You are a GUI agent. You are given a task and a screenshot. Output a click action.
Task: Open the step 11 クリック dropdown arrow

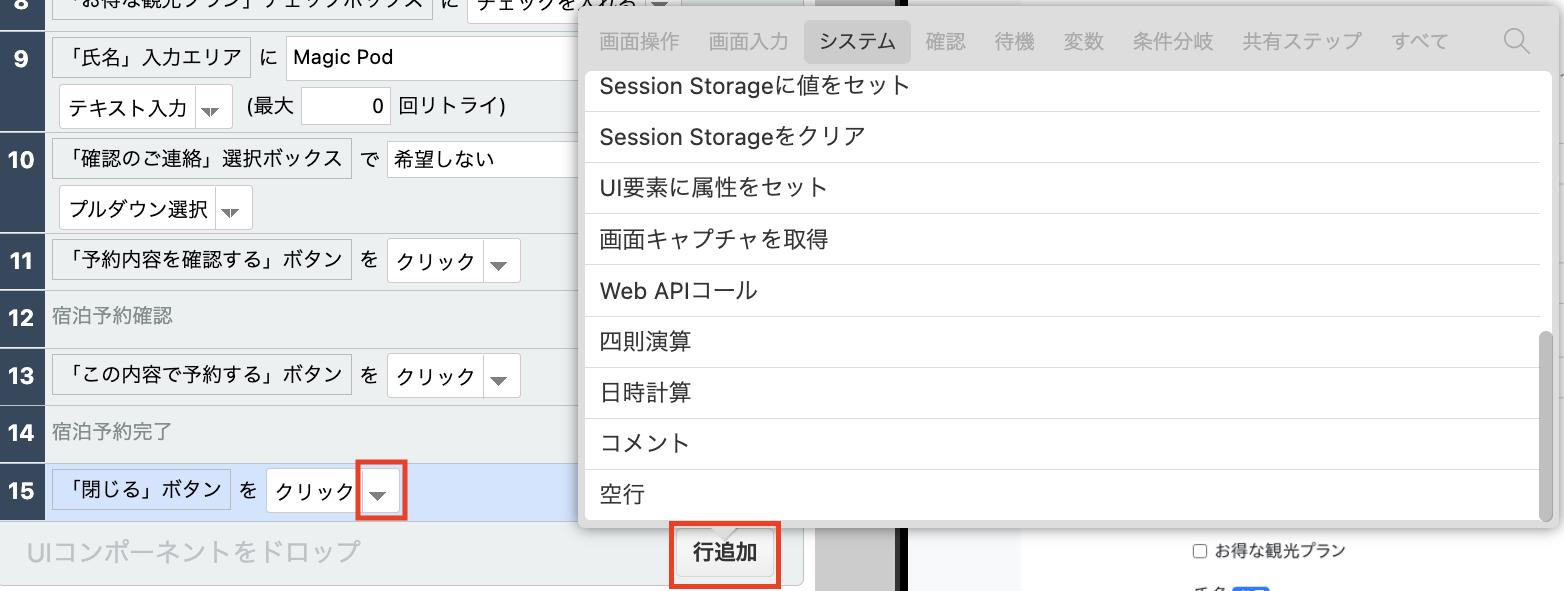click(x=501, y=262)
